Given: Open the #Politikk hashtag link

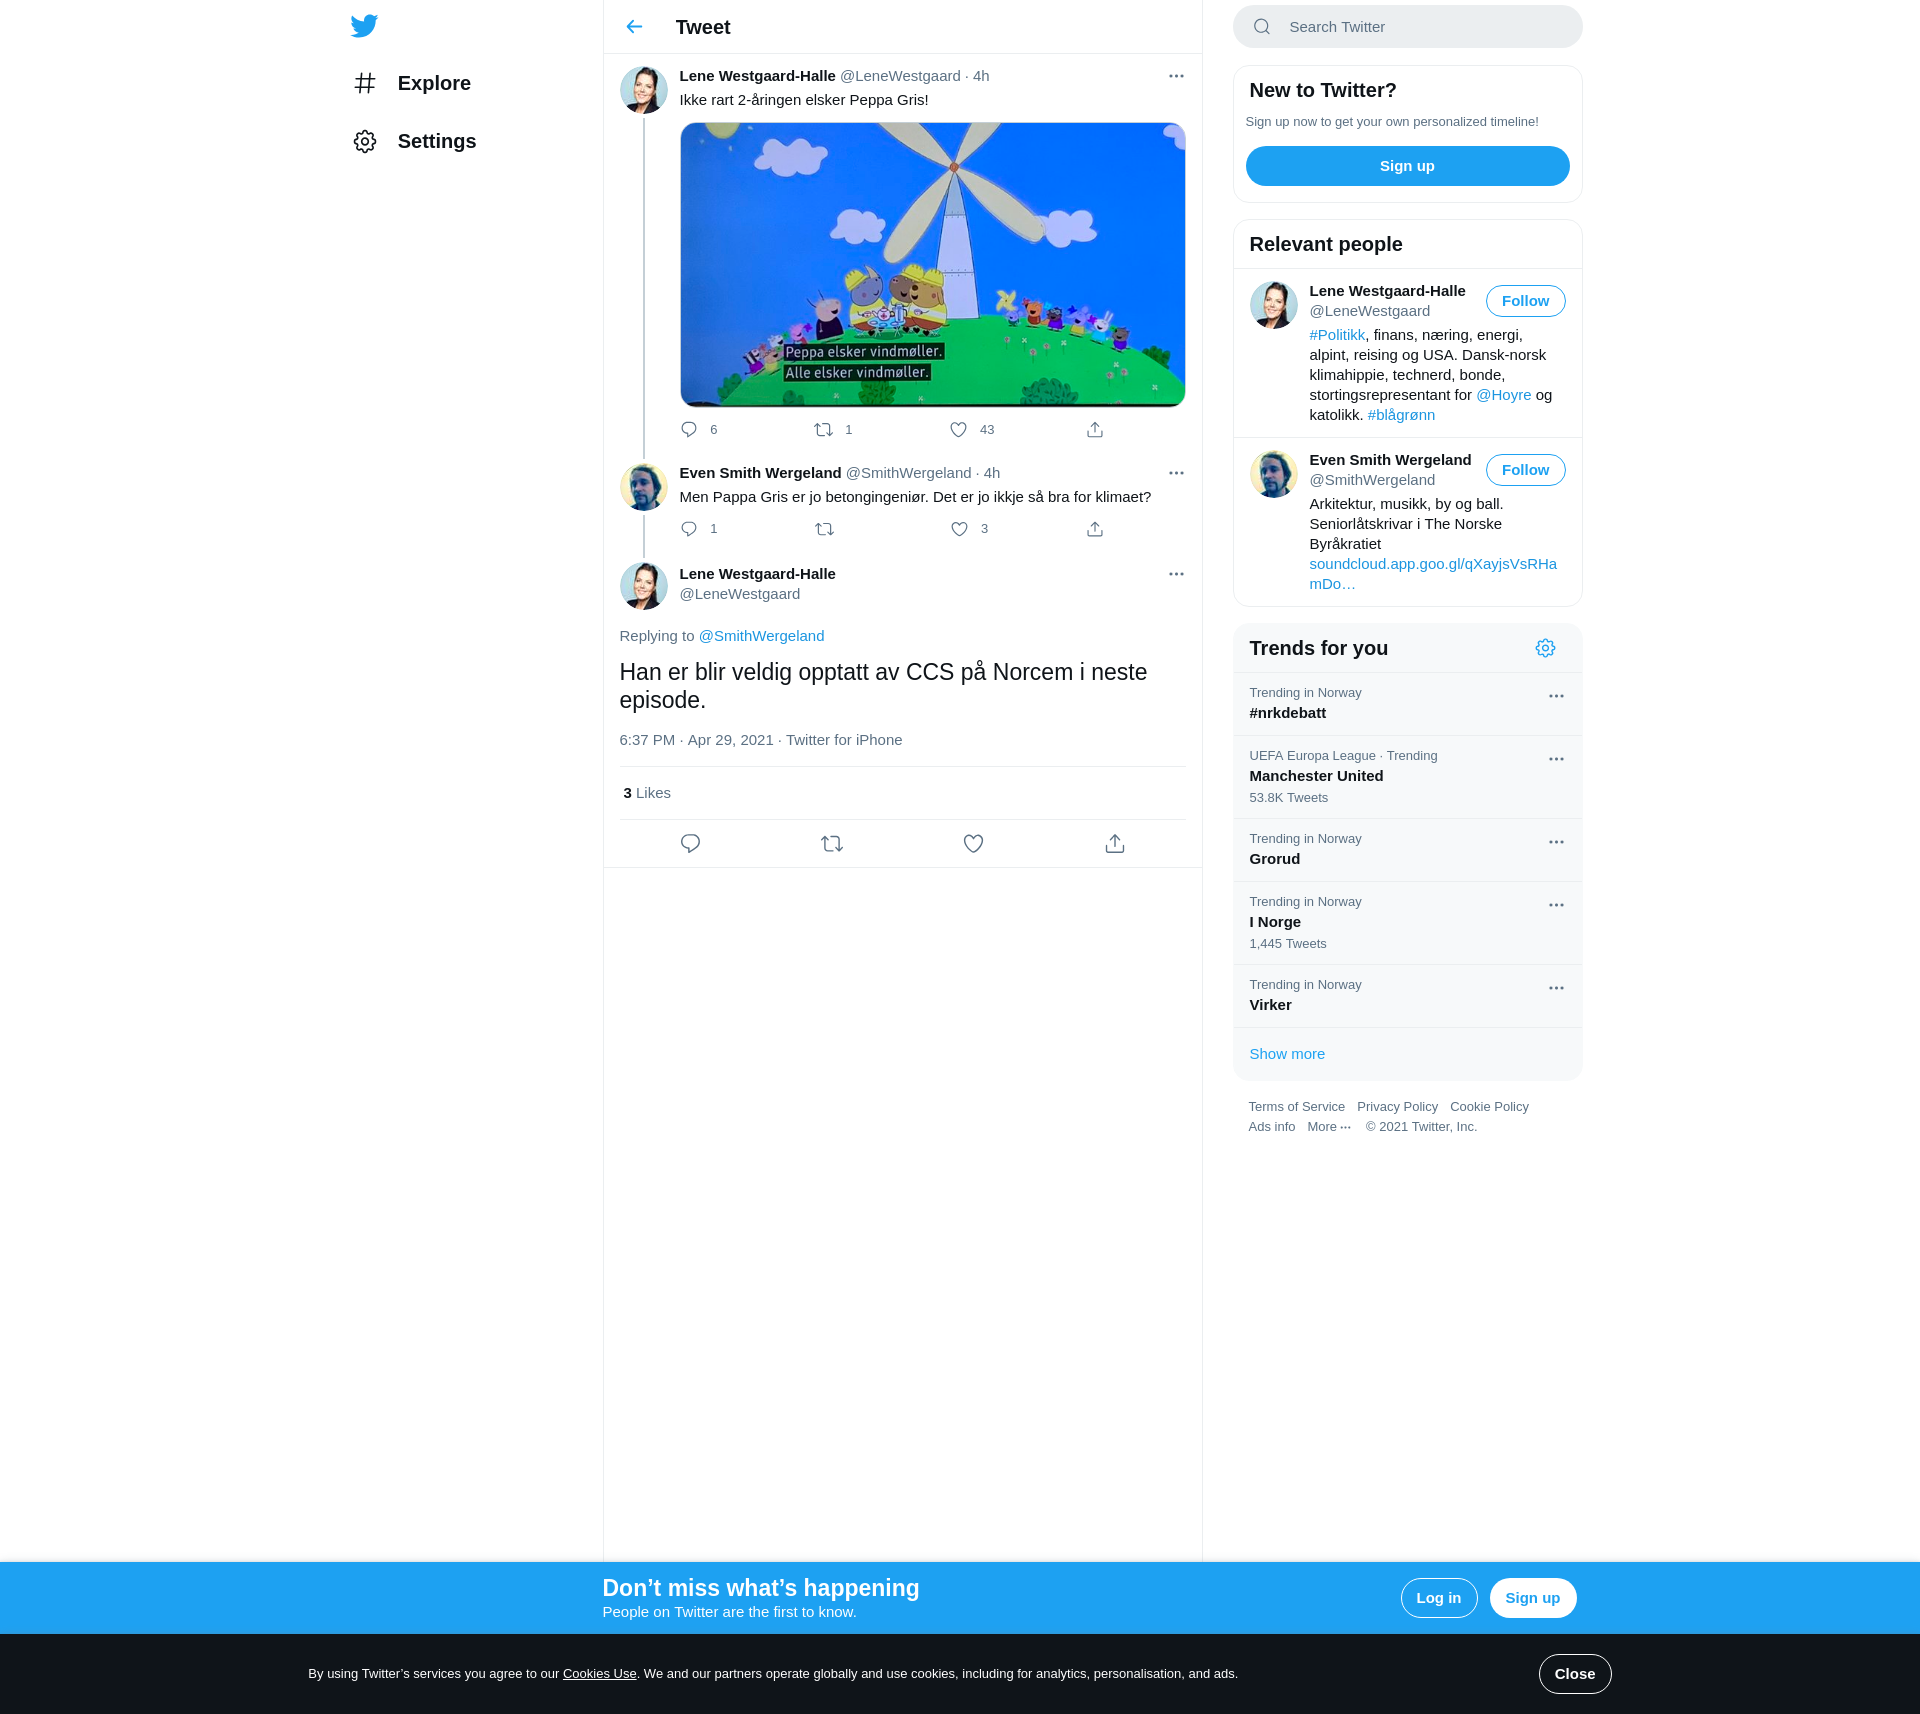Looking at the screenshot, I should [x=1337, y=335].
